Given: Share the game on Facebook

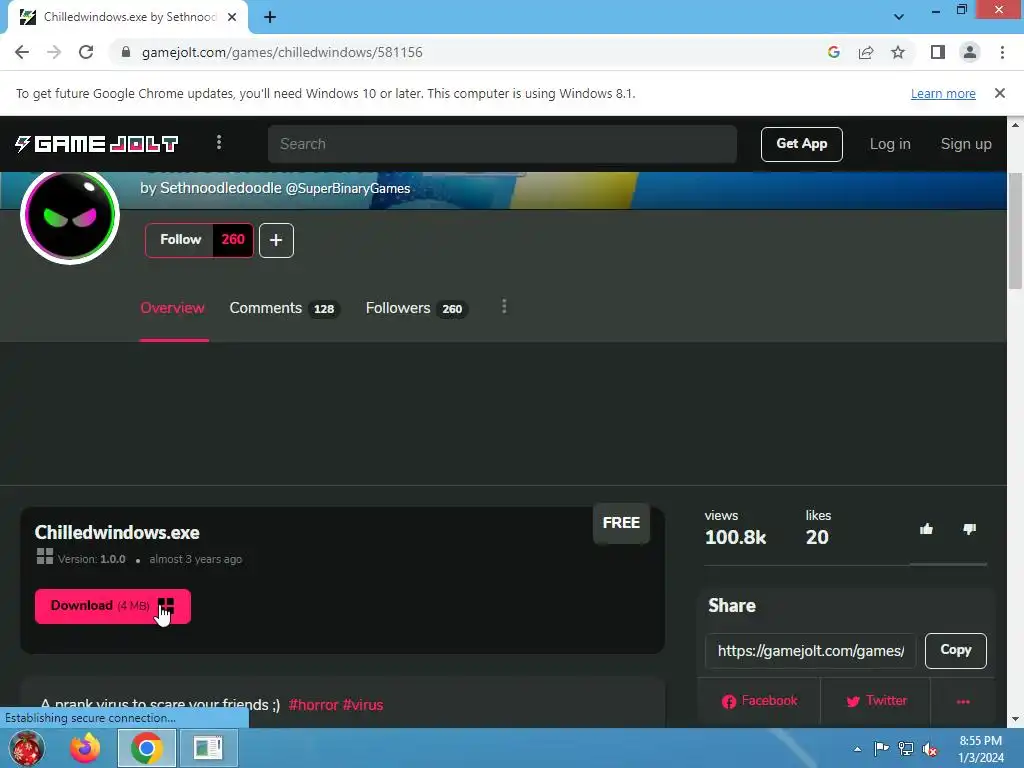Looking at the screenshot, I should coord(759,701).
